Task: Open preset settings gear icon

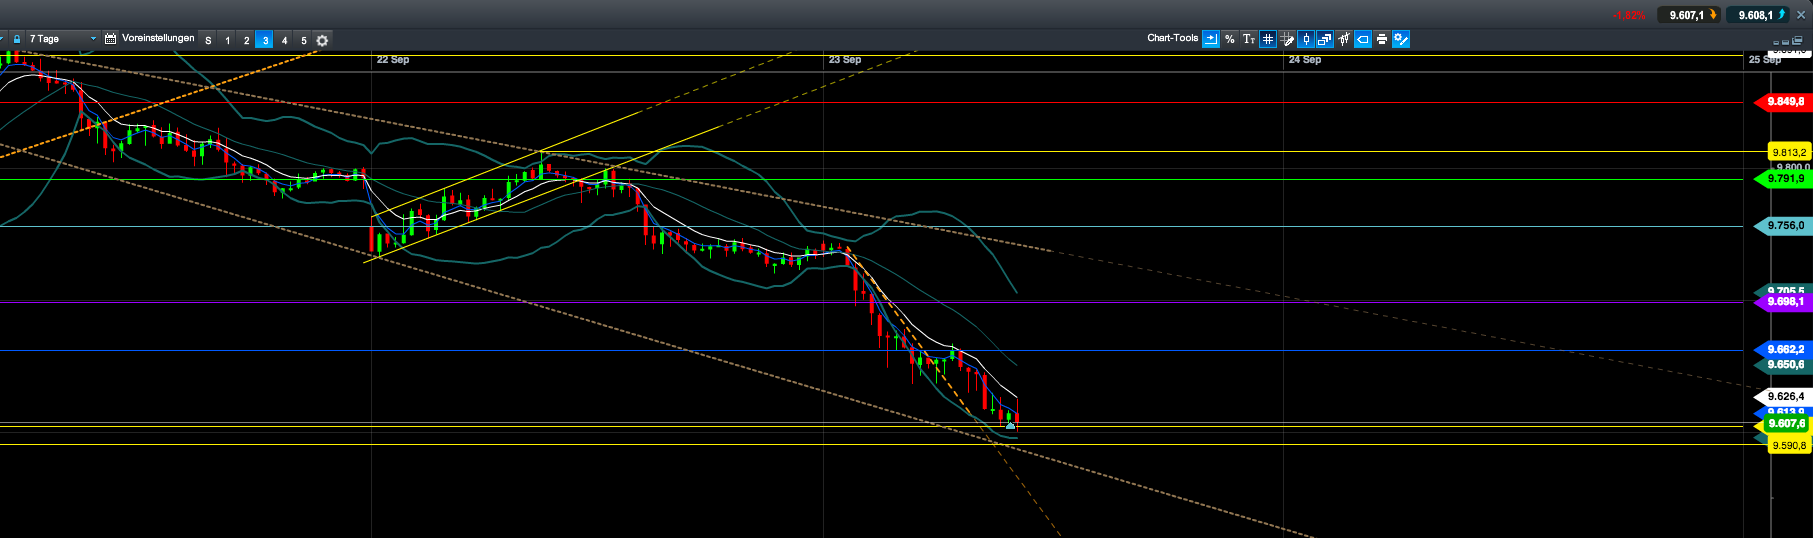Action: [322, 40]
